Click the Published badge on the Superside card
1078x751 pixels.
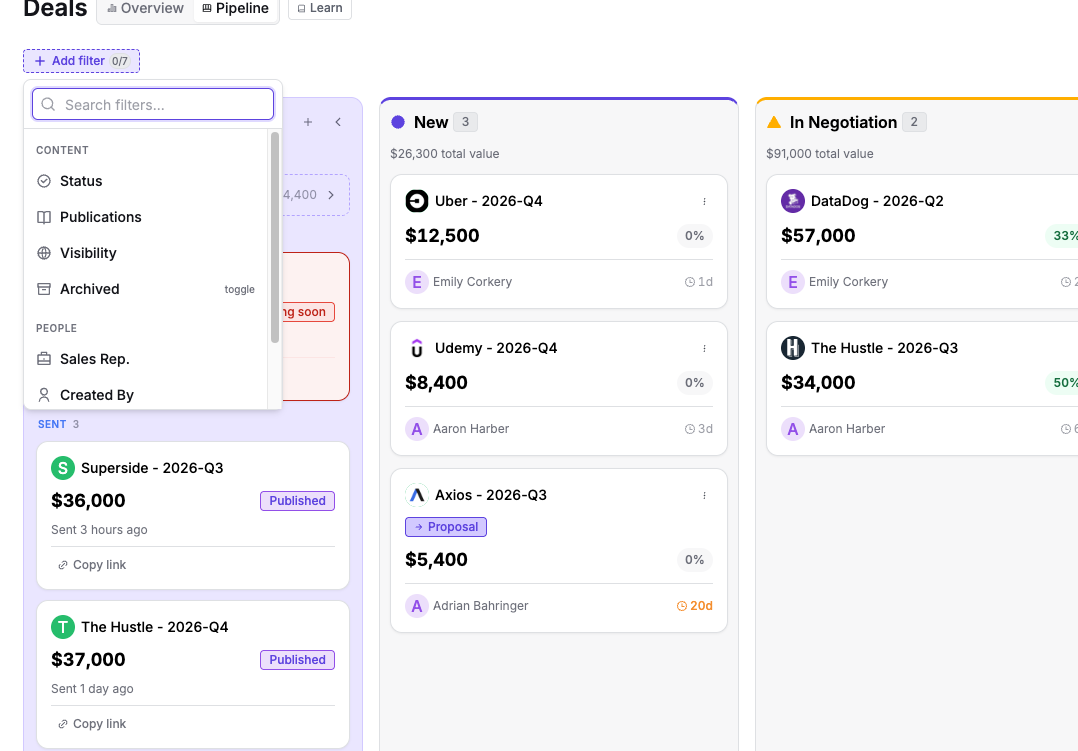tap(297, 501)
